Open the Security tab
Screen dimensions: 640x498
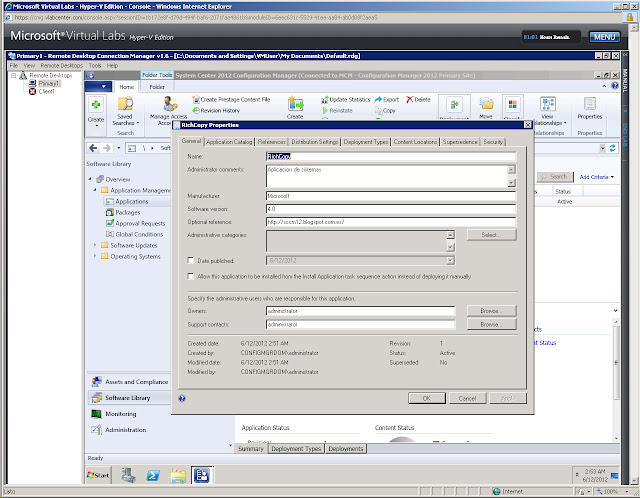click(x=493, y=142)
